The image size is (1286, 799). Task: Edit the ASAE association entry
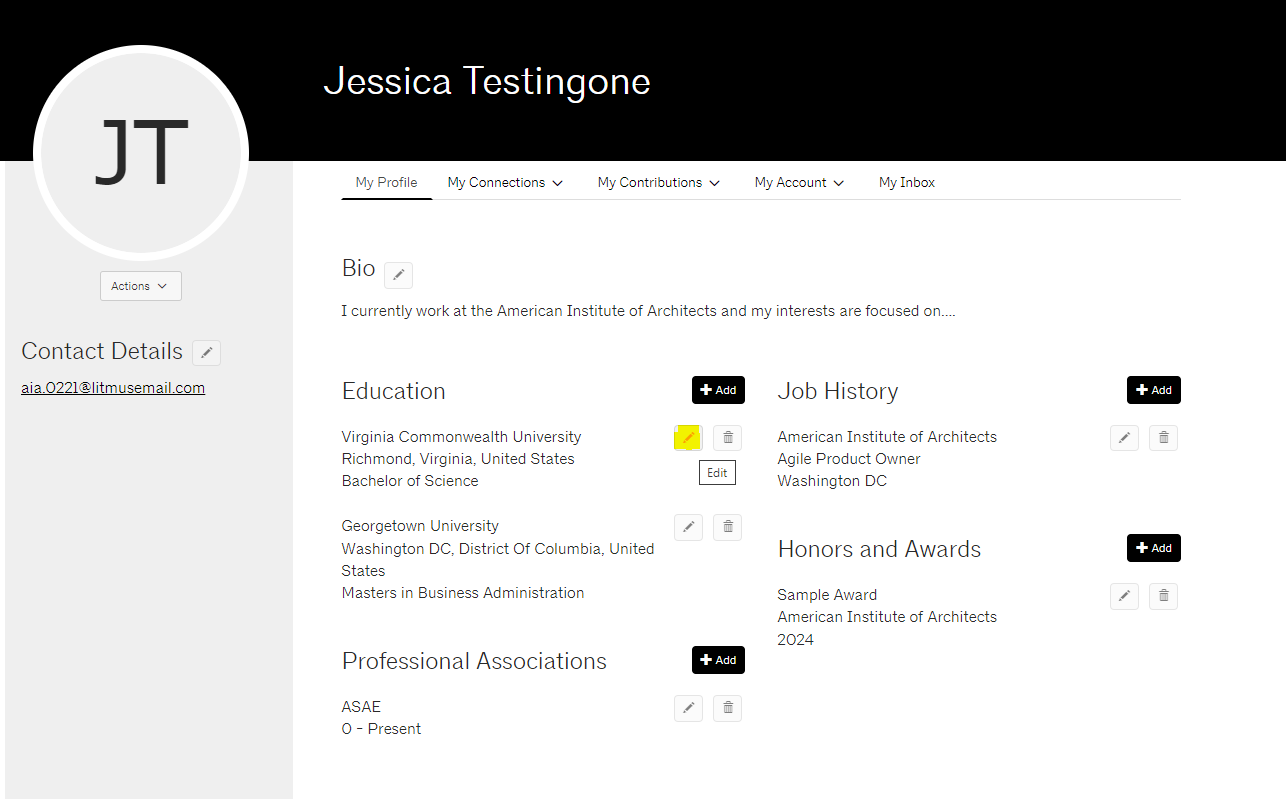(x=688, y=709)
